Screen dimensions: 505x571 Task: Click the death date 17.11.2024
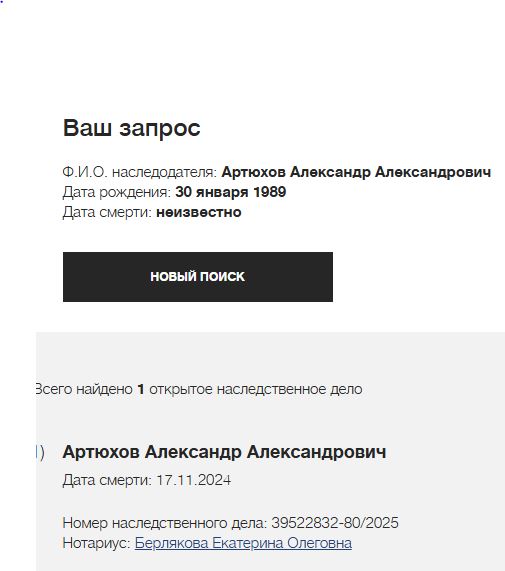(x=194, y=480)
